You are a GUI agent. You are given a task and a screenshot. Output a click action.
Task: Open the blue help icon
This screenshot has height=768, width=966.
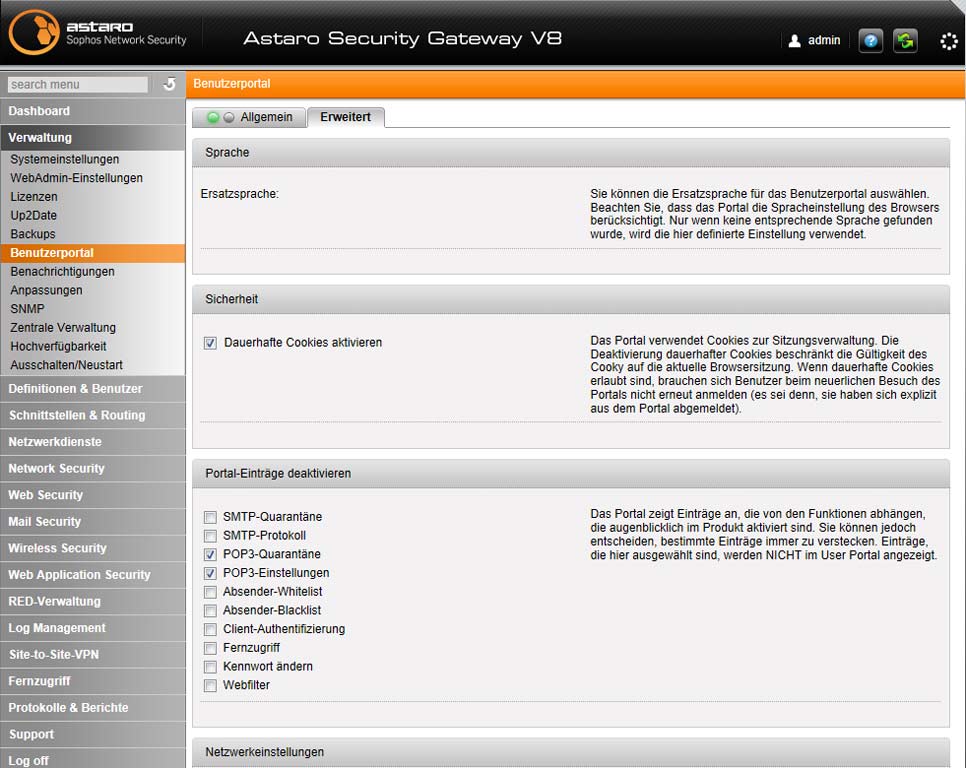[x=871, y=41]
